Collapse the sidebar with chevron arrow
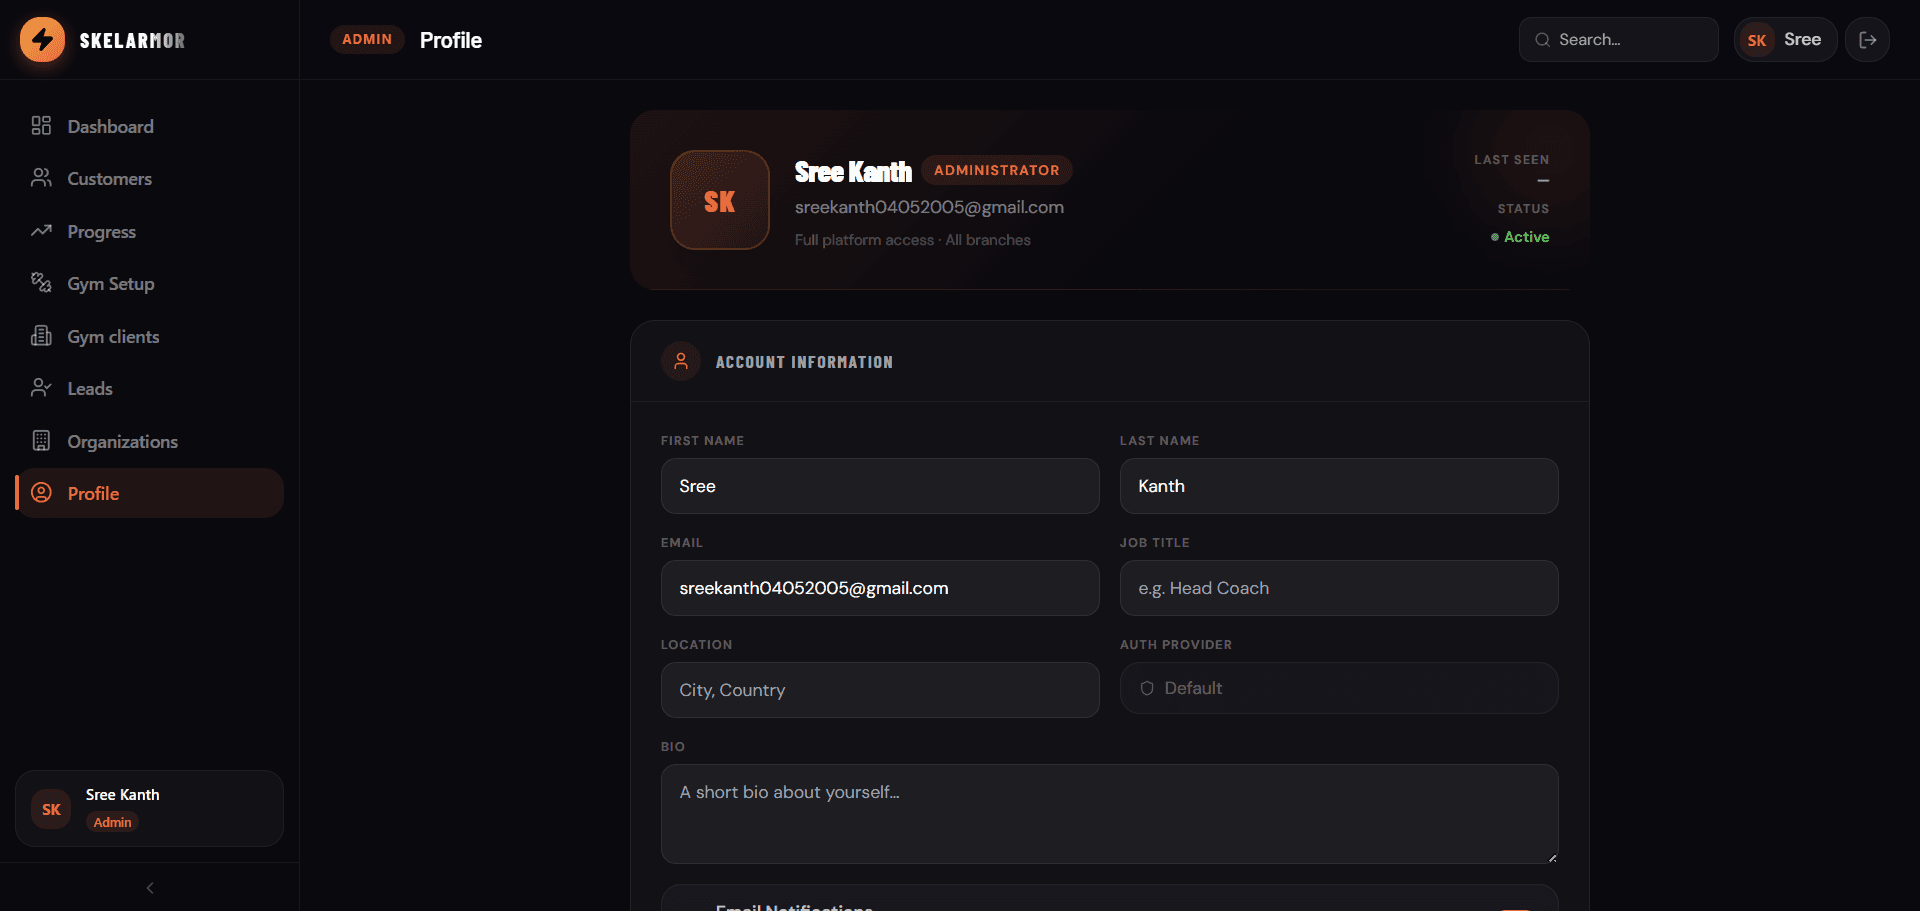Viewport: 1920px width, 911px height. pyautogui.click(x=150, y=888)
